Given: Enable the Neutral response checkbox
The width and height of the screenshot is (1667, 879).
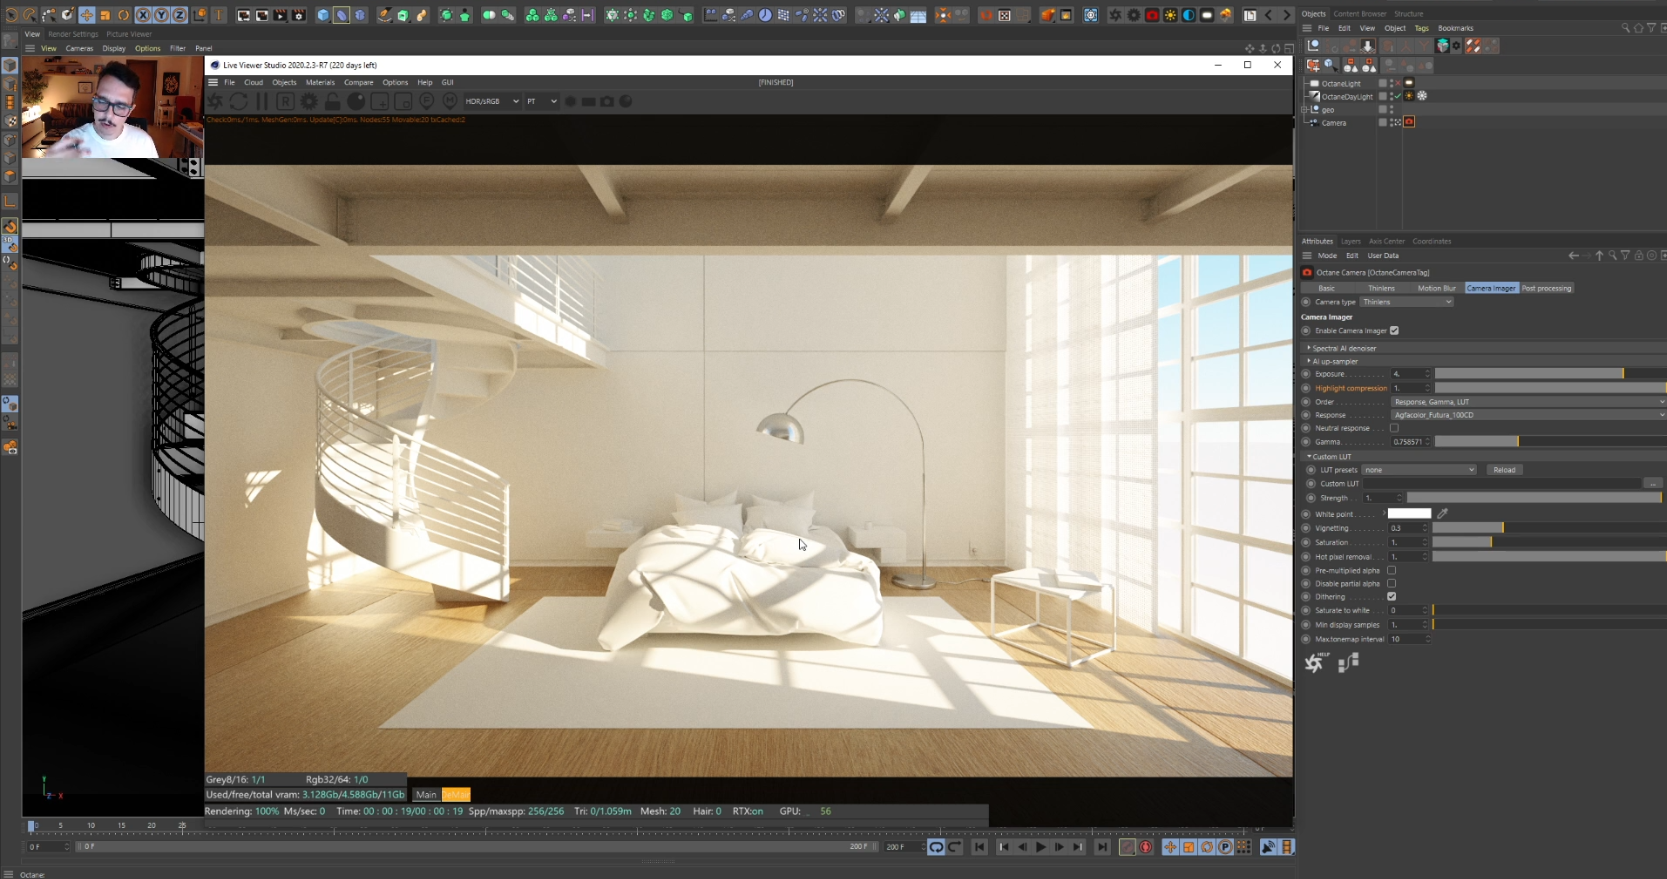Looking at the screenshot, I should click(1394, 428).
